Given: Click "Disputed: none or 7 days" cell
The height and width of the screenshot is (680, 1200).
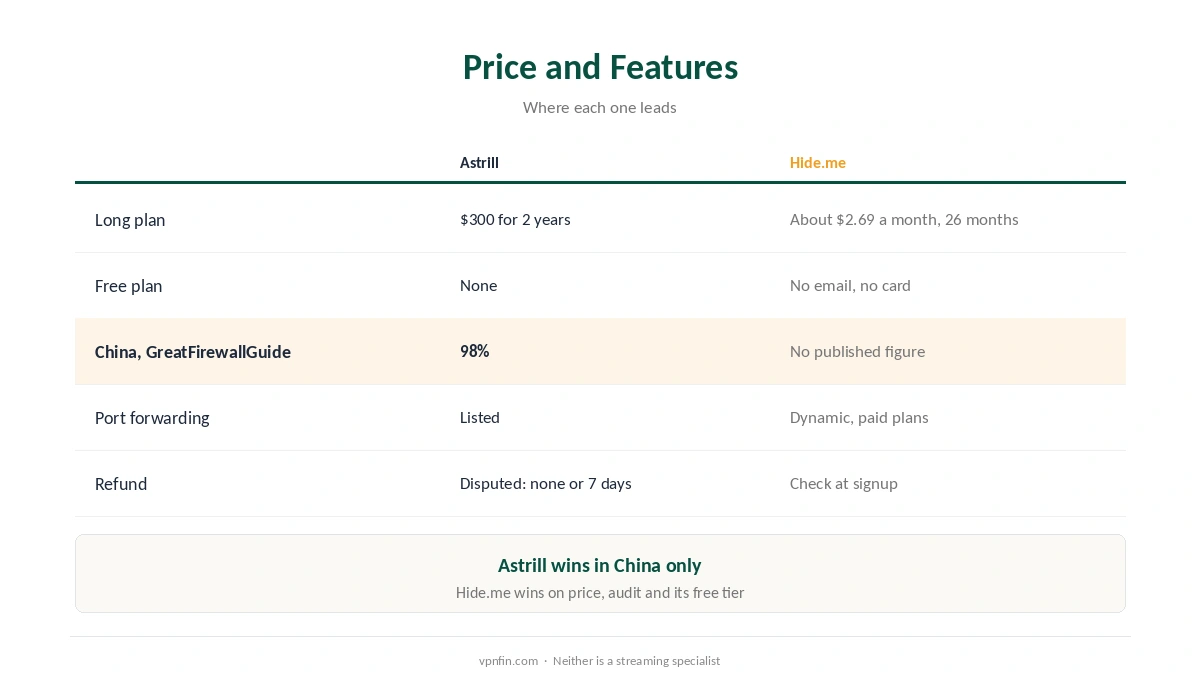Looking at the screenshot, I should coord(546,483).
